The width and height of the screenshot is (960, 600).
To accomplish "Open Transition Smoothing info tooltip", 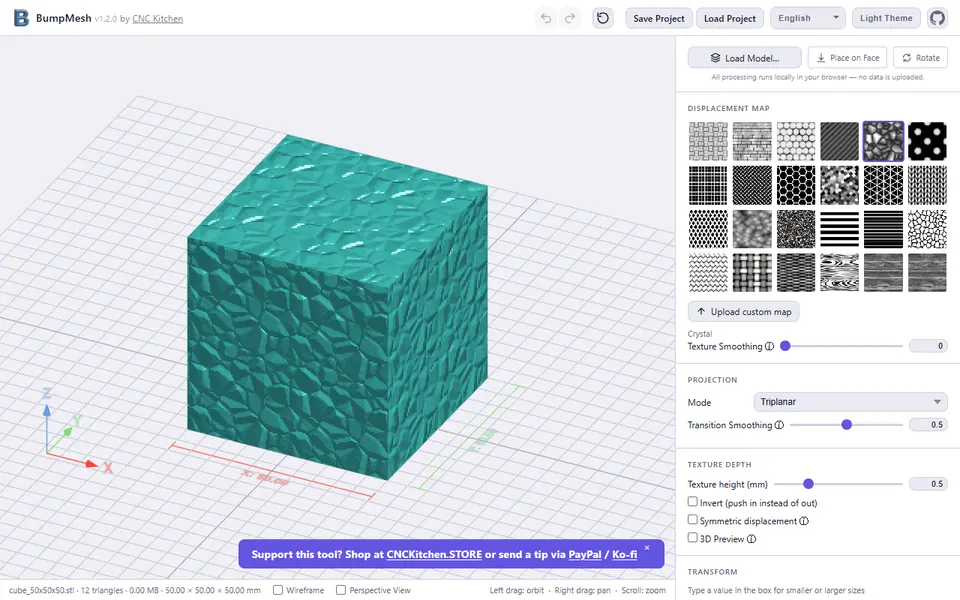I will click(x=779, y=425).
